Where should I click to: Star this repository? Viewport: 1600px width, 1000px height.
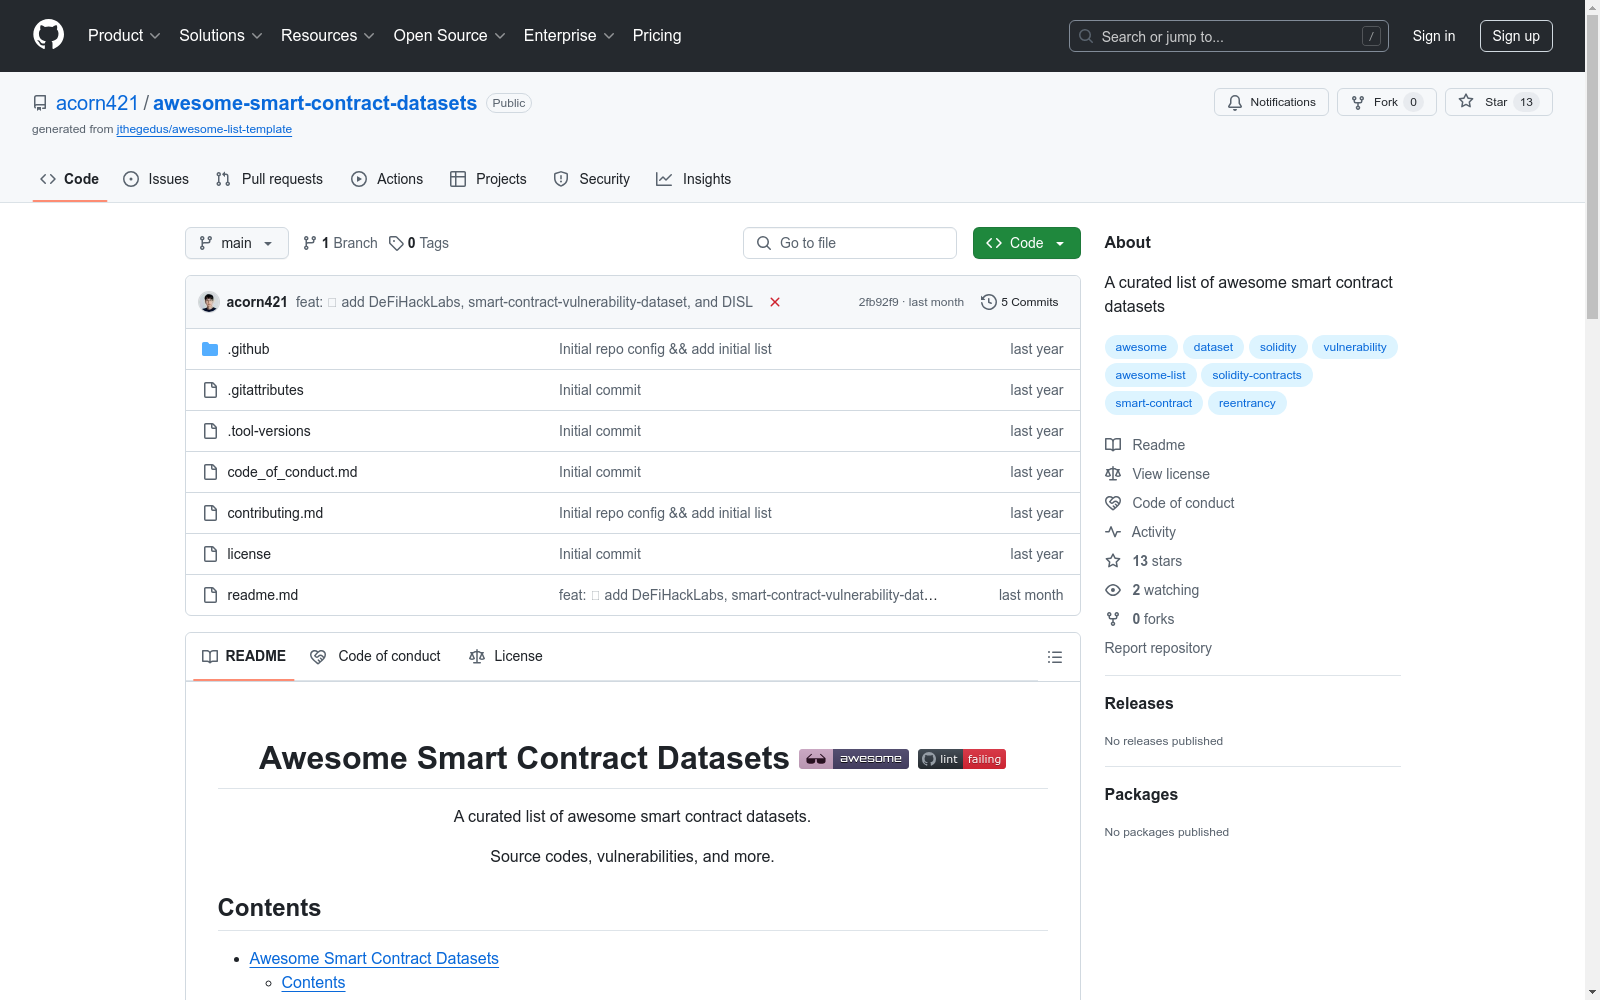1498,102
